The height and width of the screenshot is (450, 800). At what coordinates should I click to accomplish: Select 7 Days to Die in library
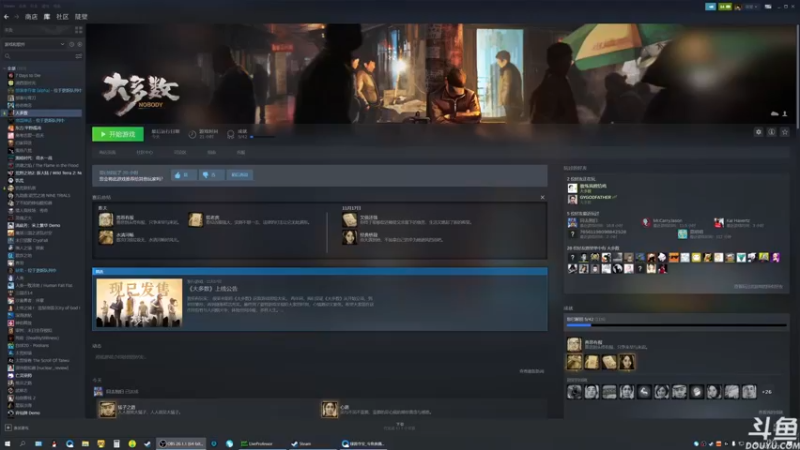pyautogui.click(x=28, y=76)
